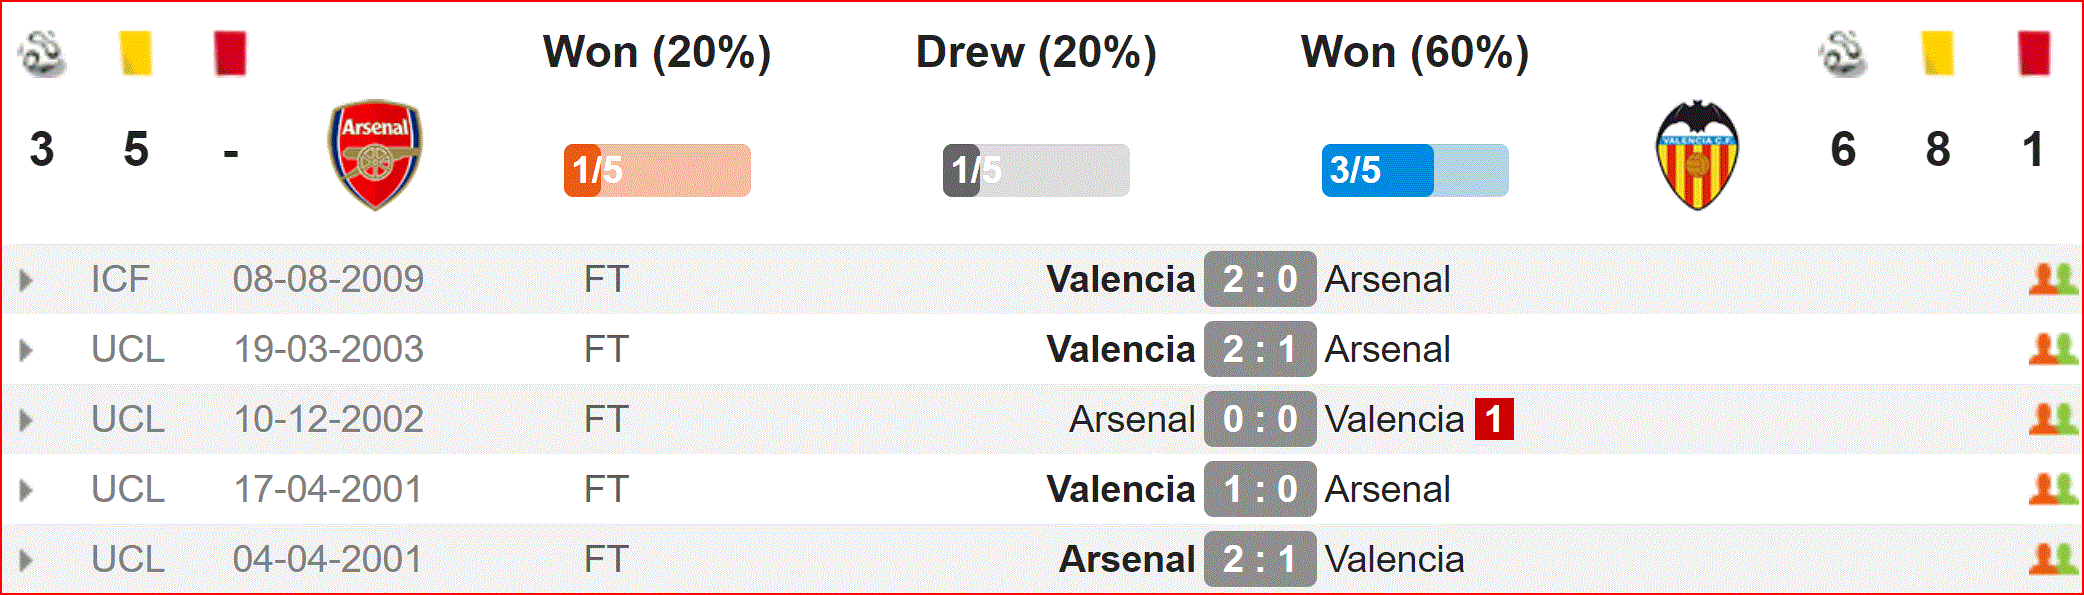
Task: Click the Valencia club crest
Action: click(x=1697, y=155)
